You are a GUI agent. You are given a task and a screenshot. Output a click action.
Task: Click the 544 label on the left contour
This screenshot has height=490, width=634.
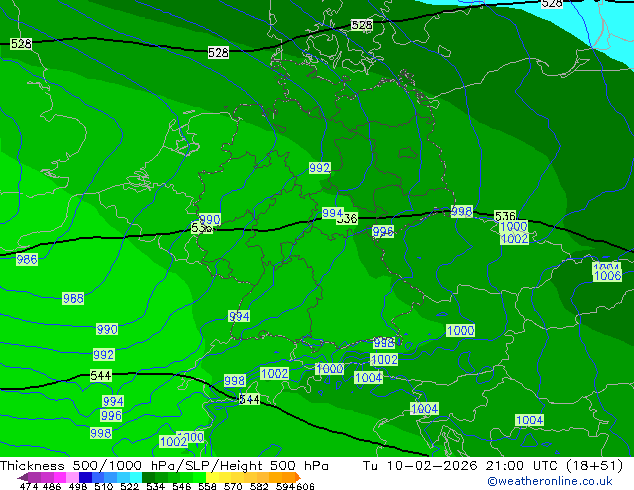point(100,376)
